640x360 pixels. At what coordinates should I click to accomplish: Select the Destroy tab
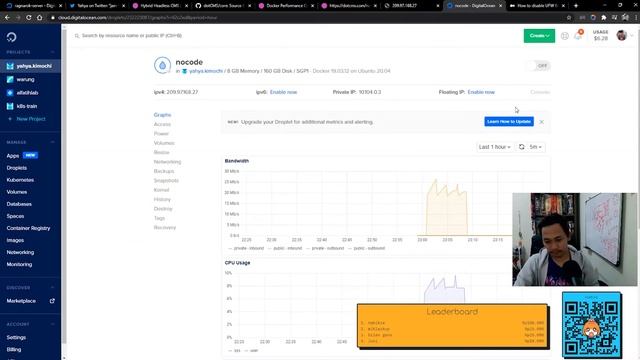pos(163,209)
